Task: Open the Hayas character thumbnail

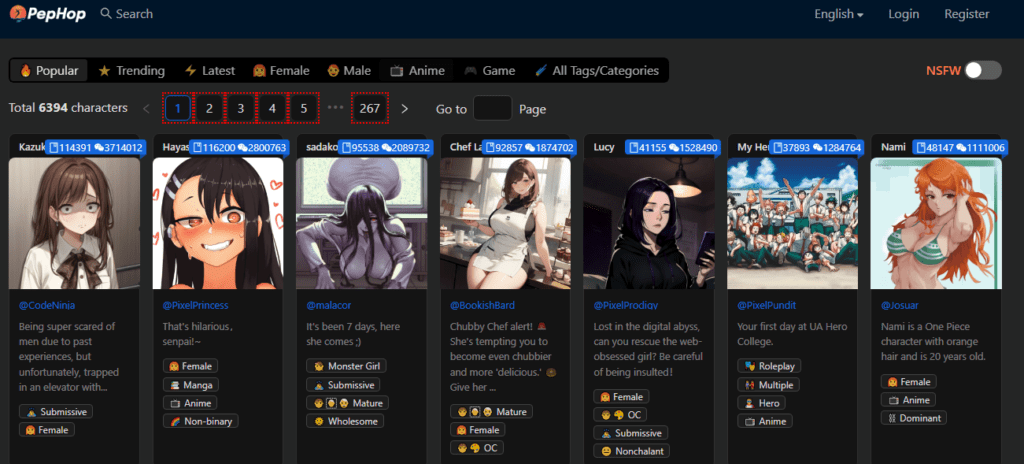Action: pos(218,223)
